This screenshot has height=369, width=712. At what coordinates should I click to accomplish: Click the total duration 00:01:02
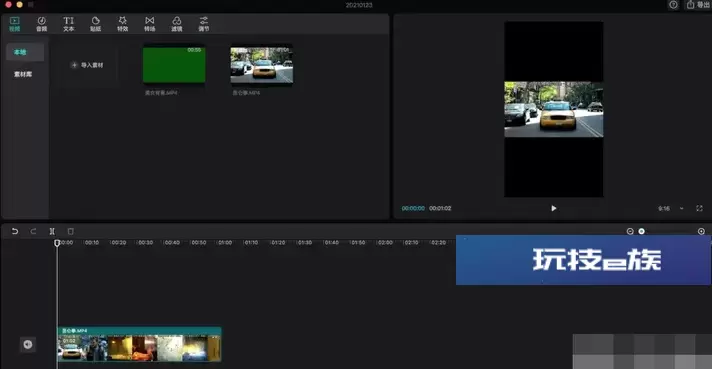point(440,208)
